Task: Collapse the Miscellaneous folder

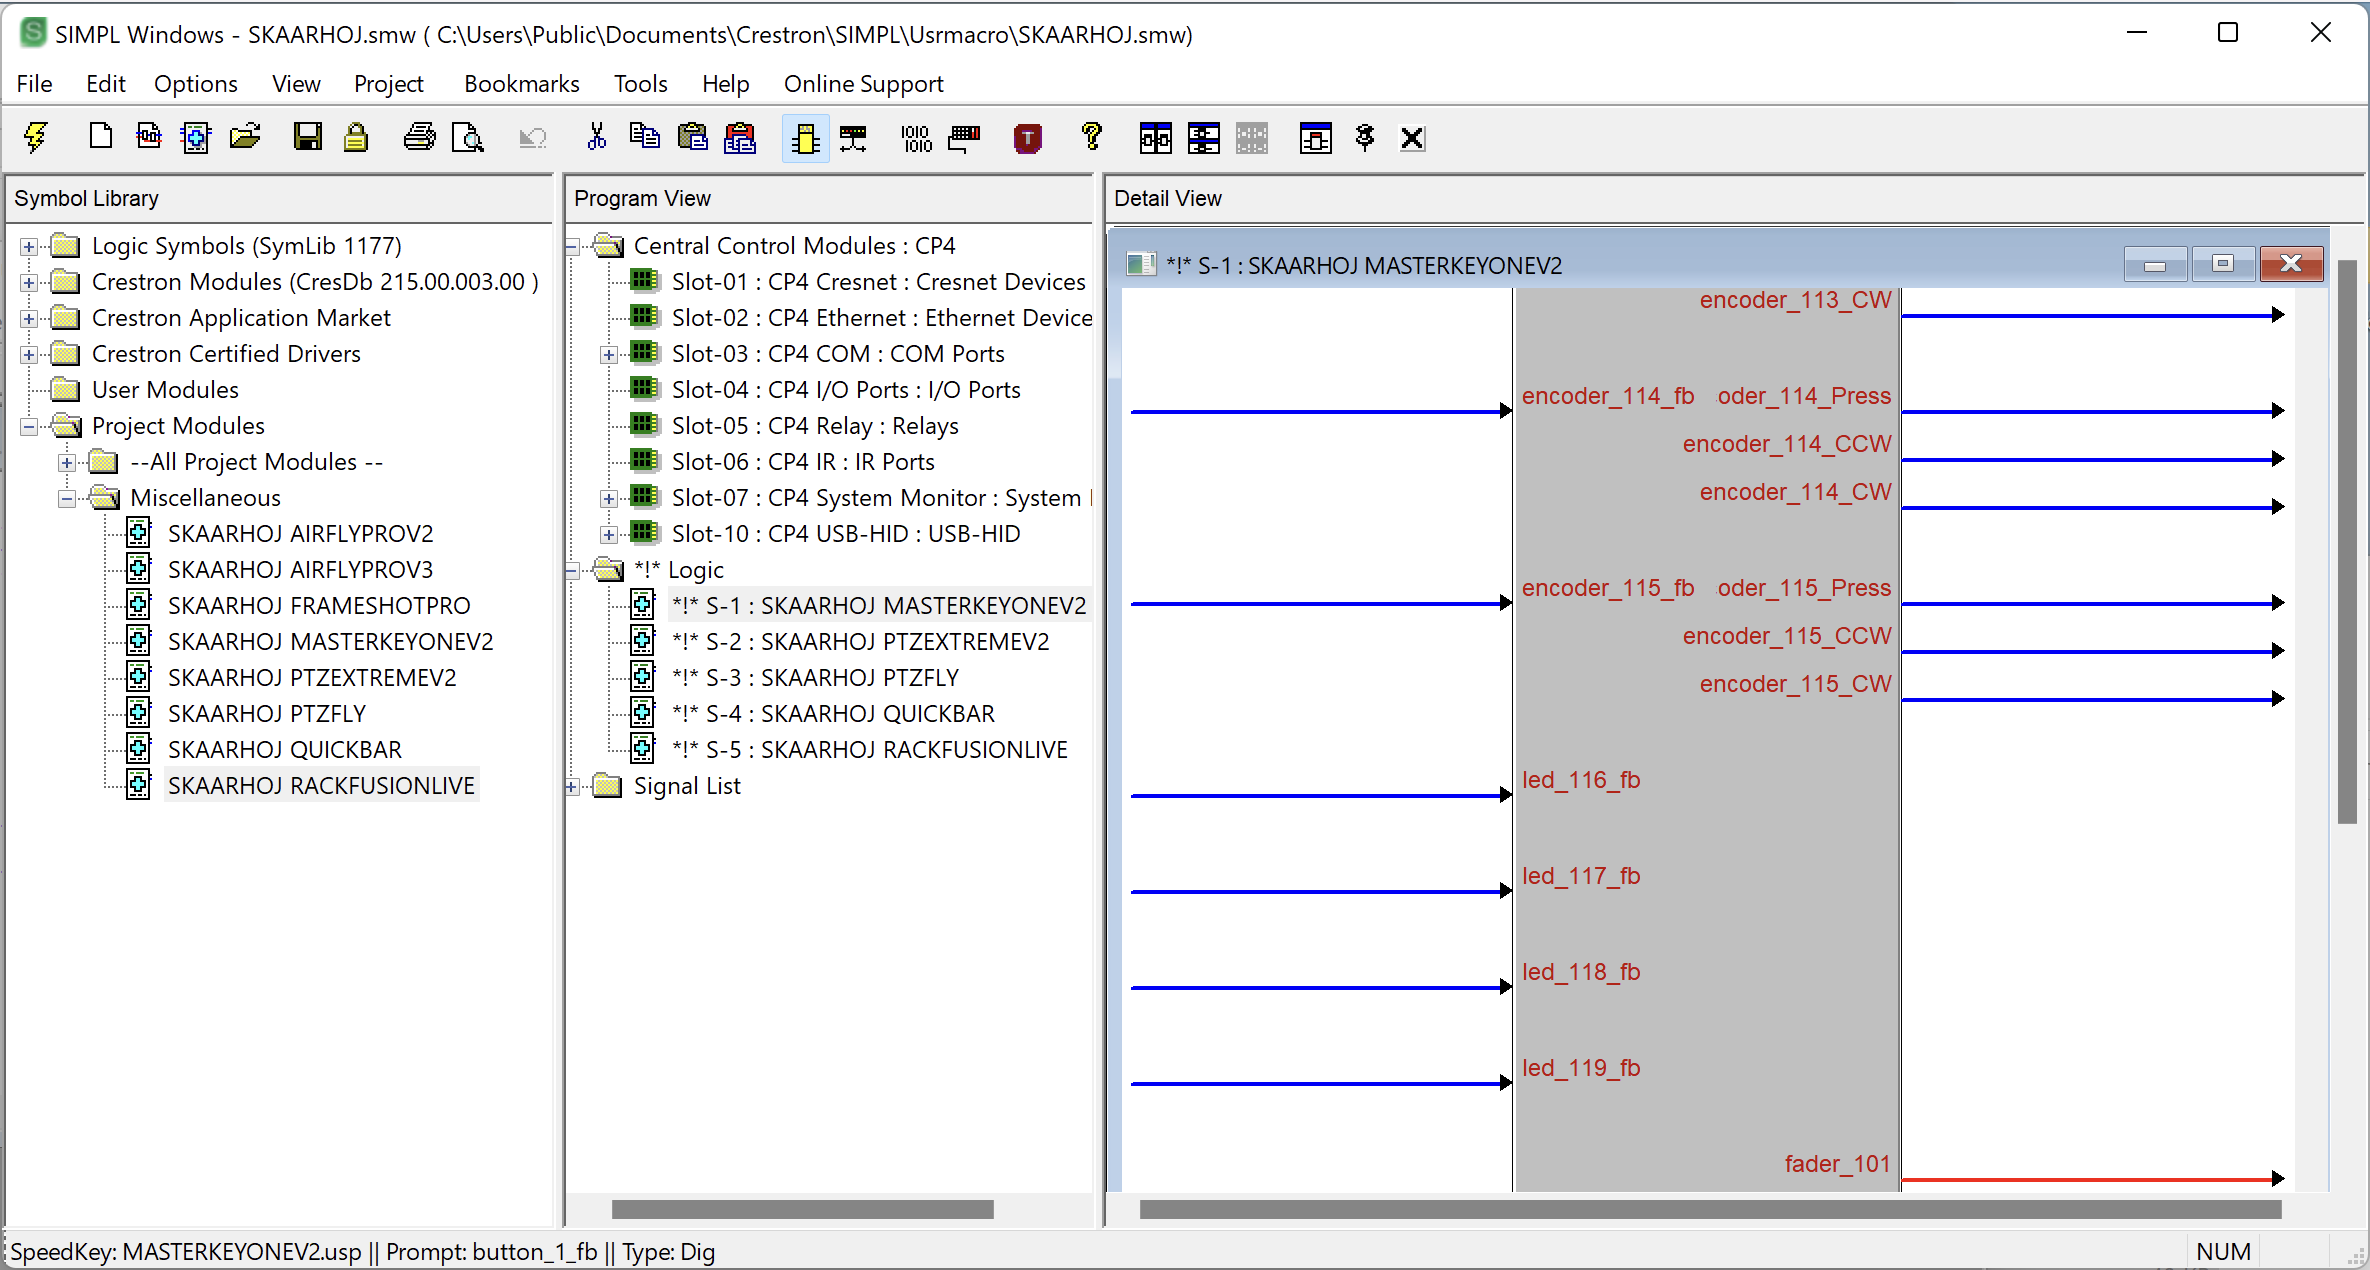Action: [x=67, y=498]
